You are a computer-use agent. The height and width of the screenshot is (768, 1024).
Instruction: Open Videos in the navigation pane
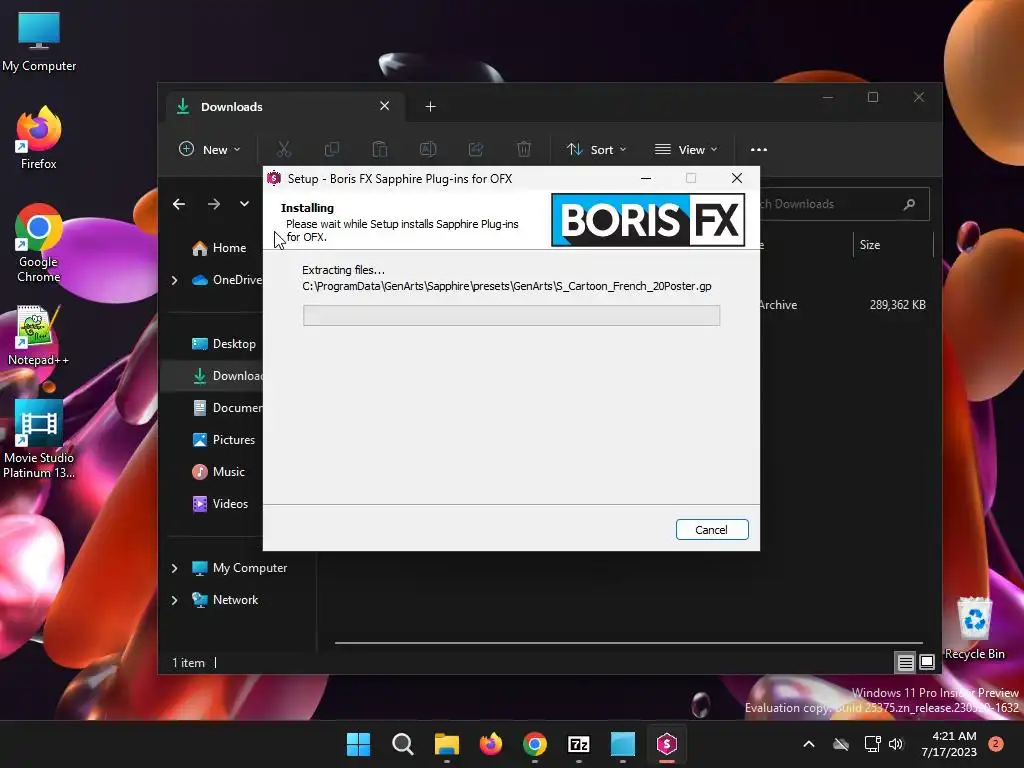[220, 504]
